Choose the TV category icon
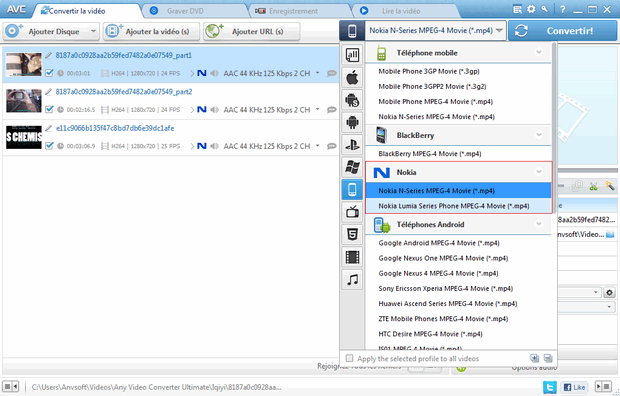The image size is (620, 396). tap(352, 212)
